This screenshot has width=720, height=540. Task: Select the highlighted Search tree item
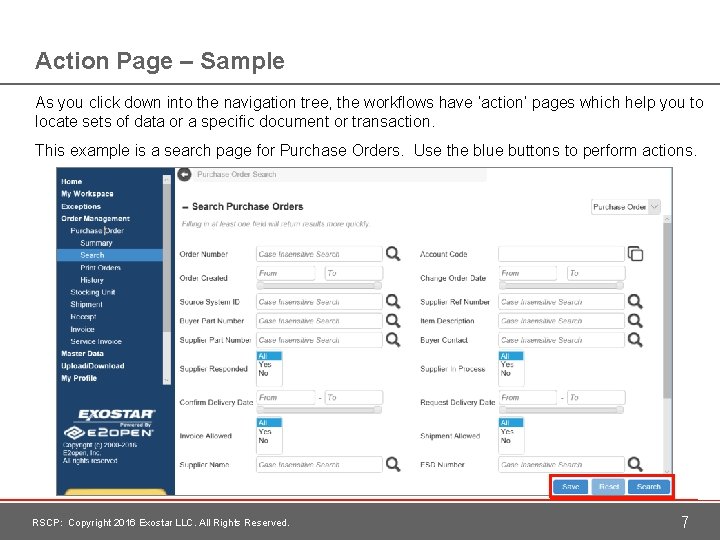[x=110, y=255]
